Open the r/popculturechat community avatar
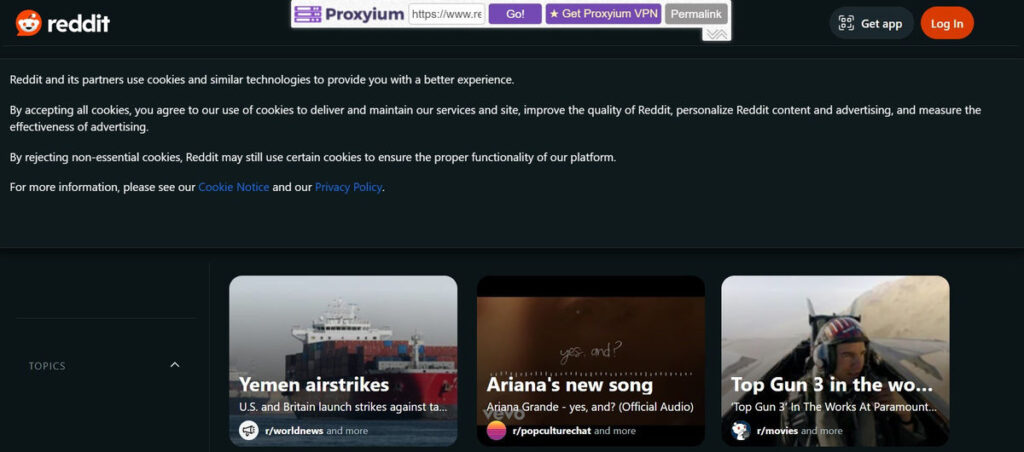1024x452 pixels. pyautogui.click(x=497, y=430)
